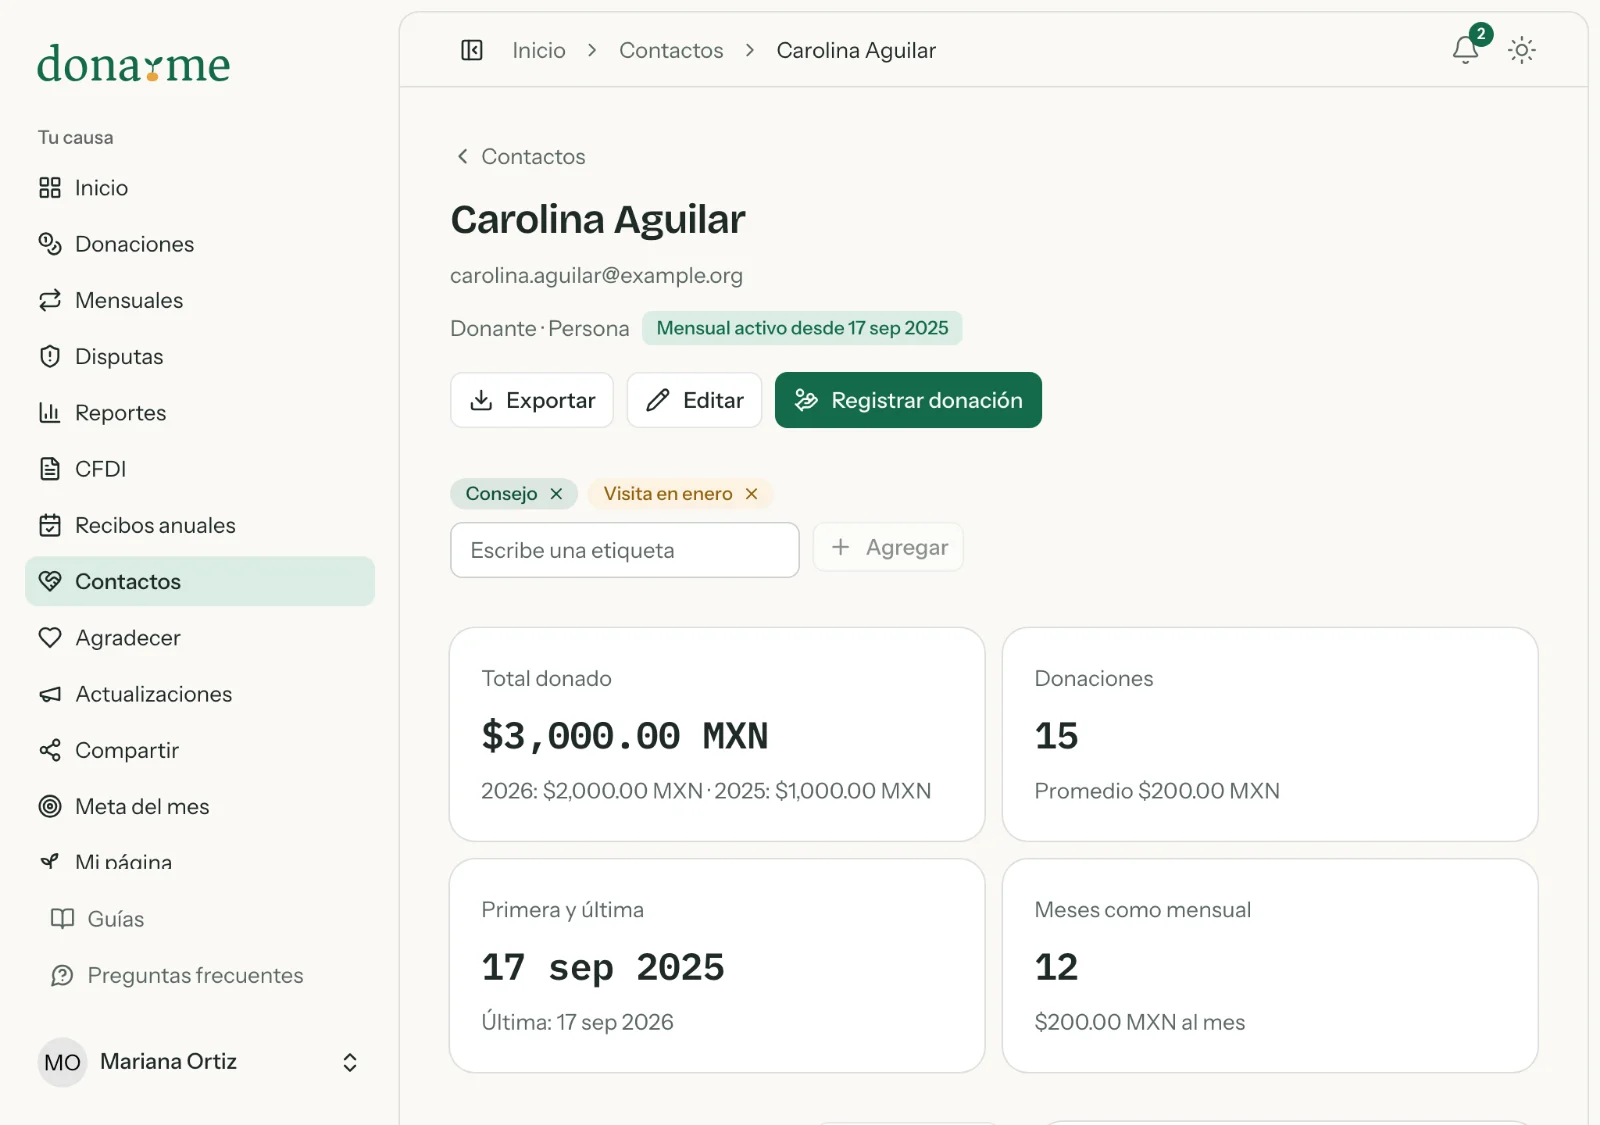The image size is (1600, 1125).
Task: Click the carolina.aguilar@example.org email
Action: coord(596,275)
